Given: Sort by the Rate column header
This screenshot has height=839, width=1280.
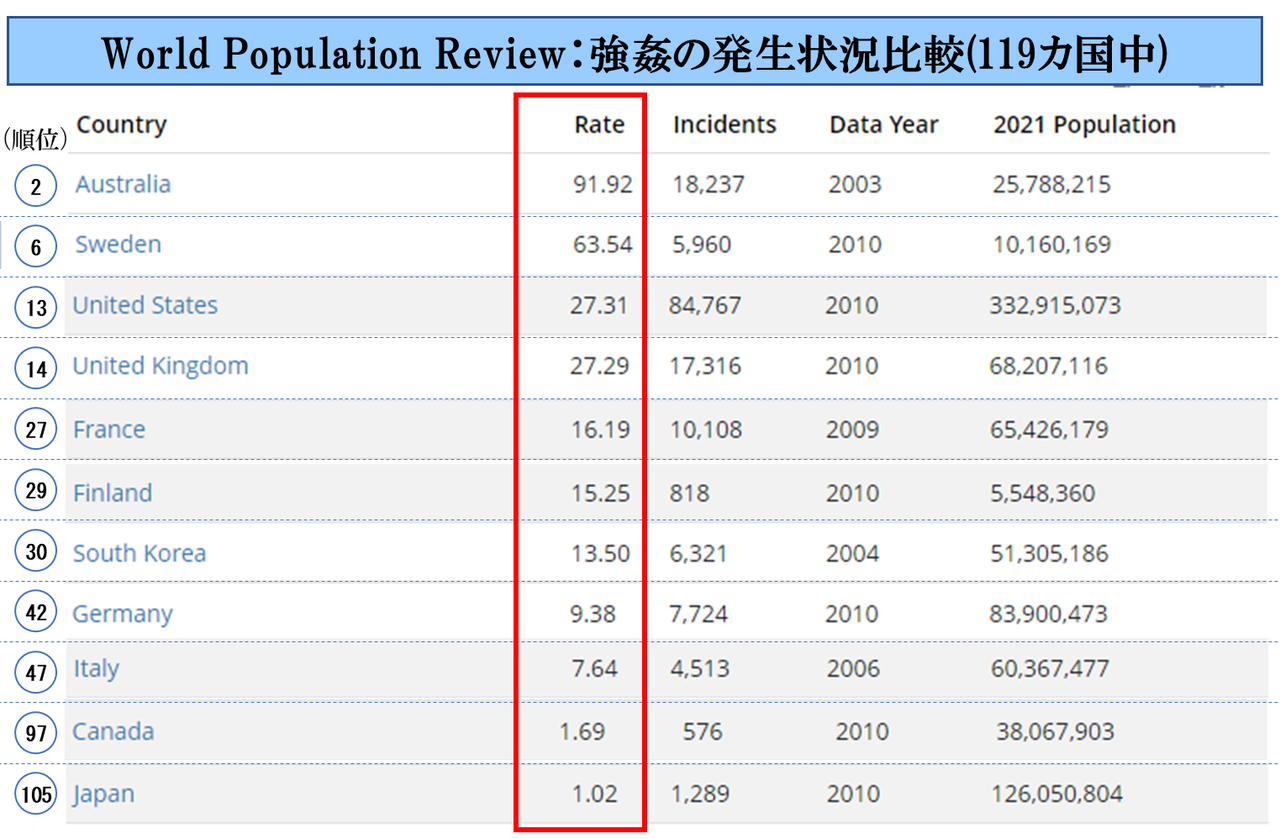Looking at the screenshot, I should (599, 125).
